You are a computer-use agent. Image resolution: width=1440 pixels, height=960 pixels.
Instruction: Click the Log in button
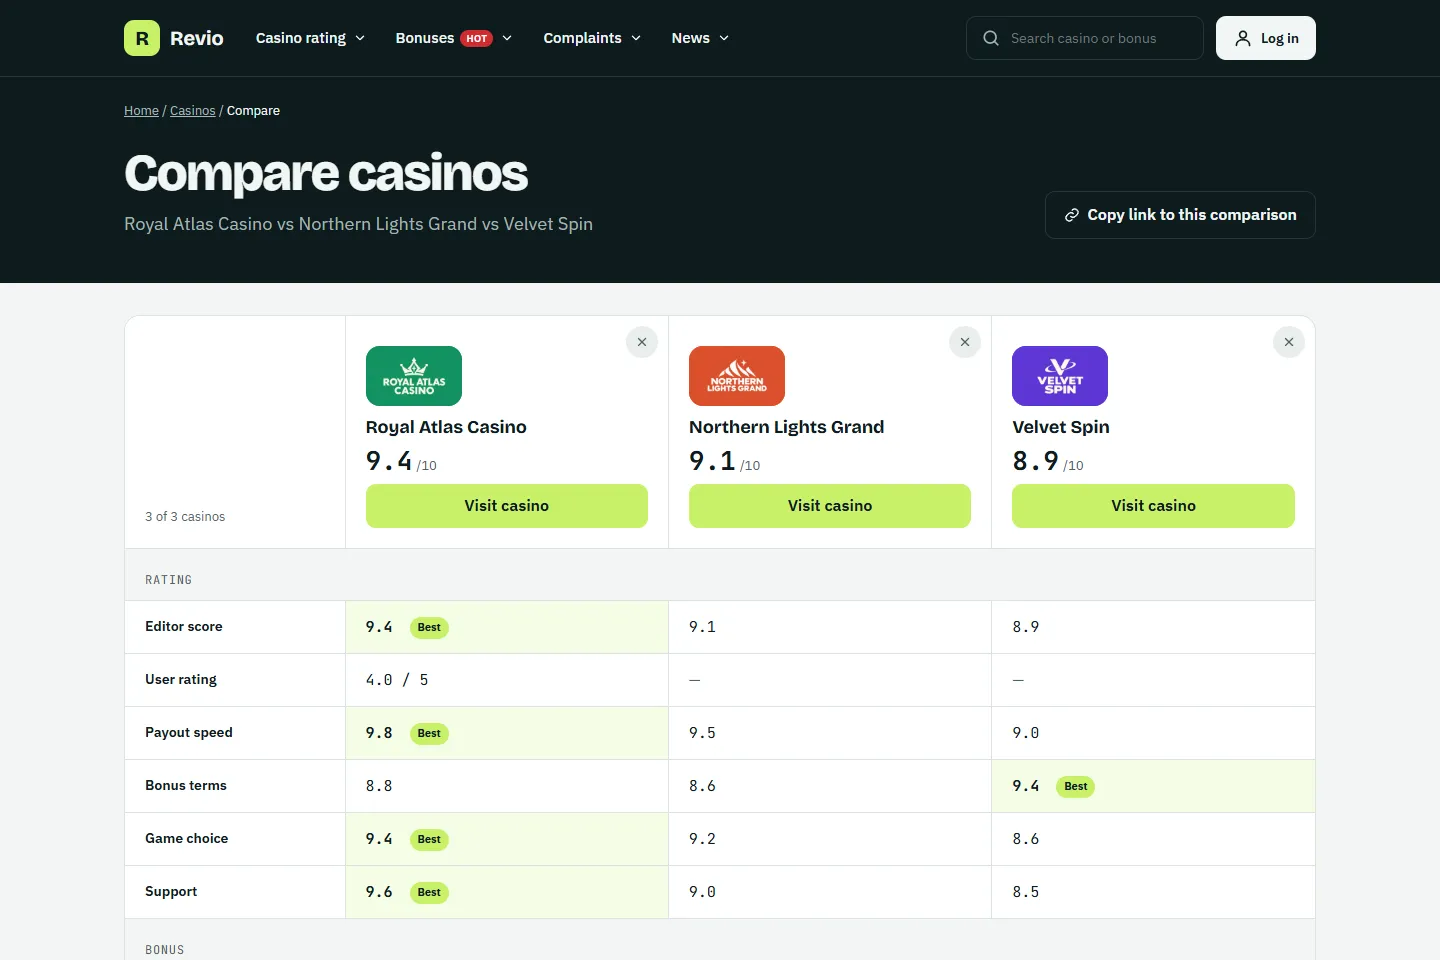(1266, 38)
